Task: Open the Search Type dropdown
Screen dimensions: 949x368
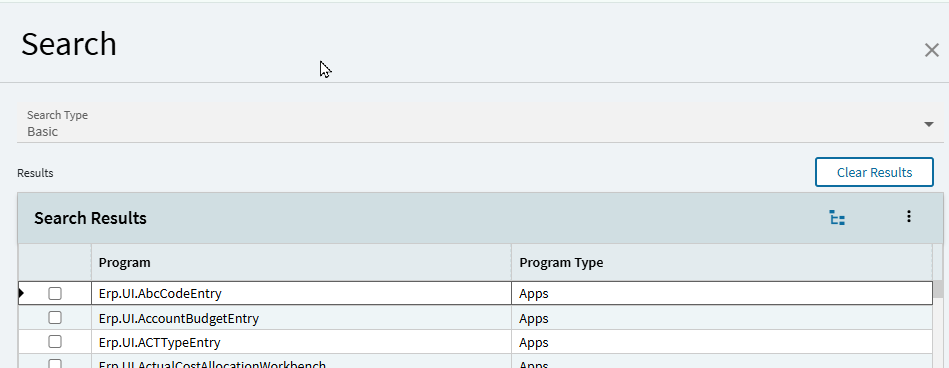Action: [480, 123]
